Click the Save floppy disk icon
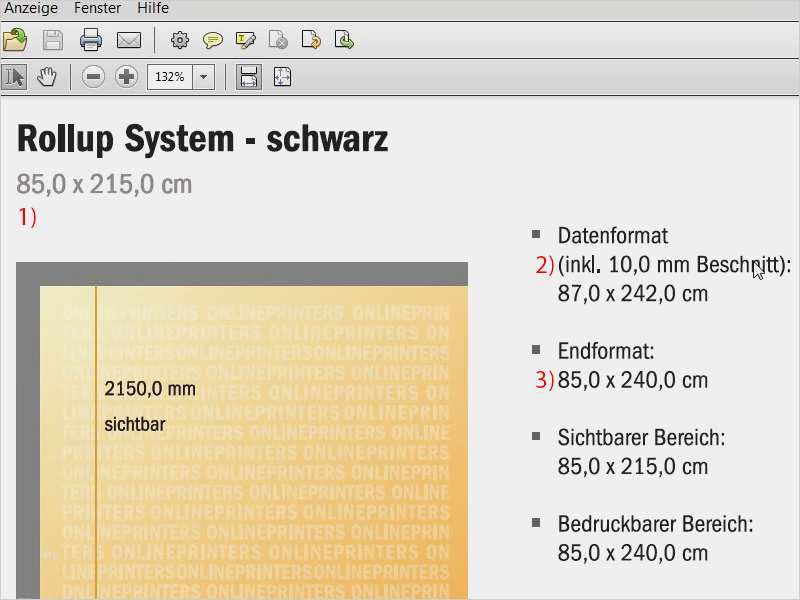Screen dimensions: 800x600 point(53,40)
